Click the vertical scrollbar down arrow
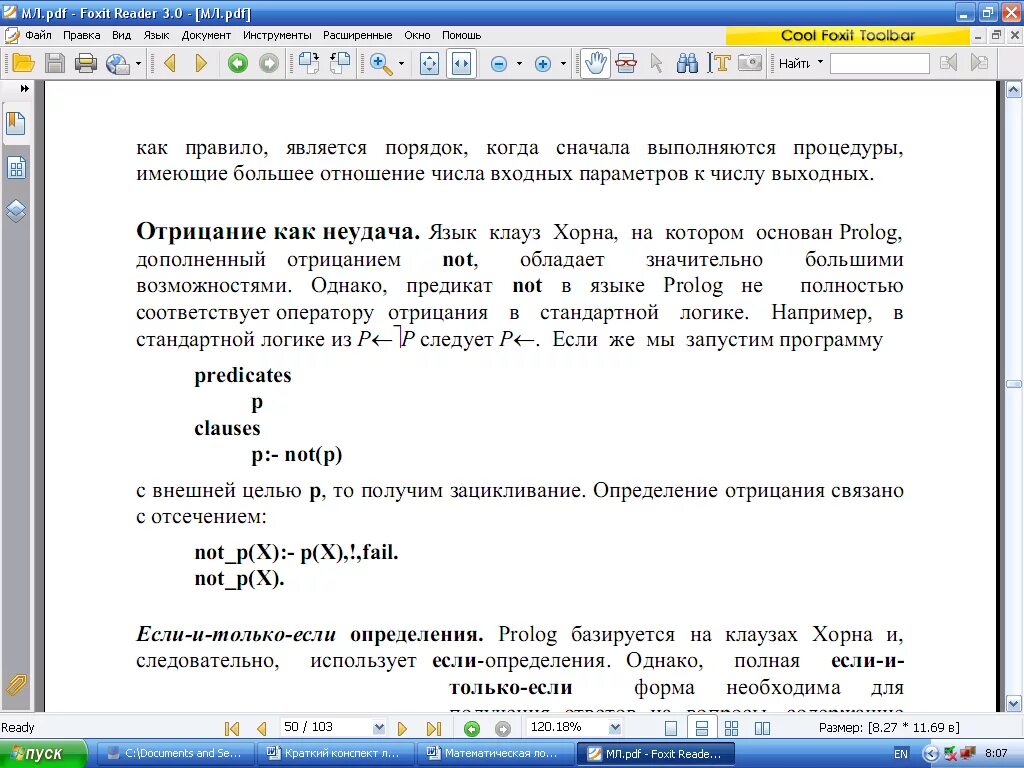 (x=1014, y=703)
